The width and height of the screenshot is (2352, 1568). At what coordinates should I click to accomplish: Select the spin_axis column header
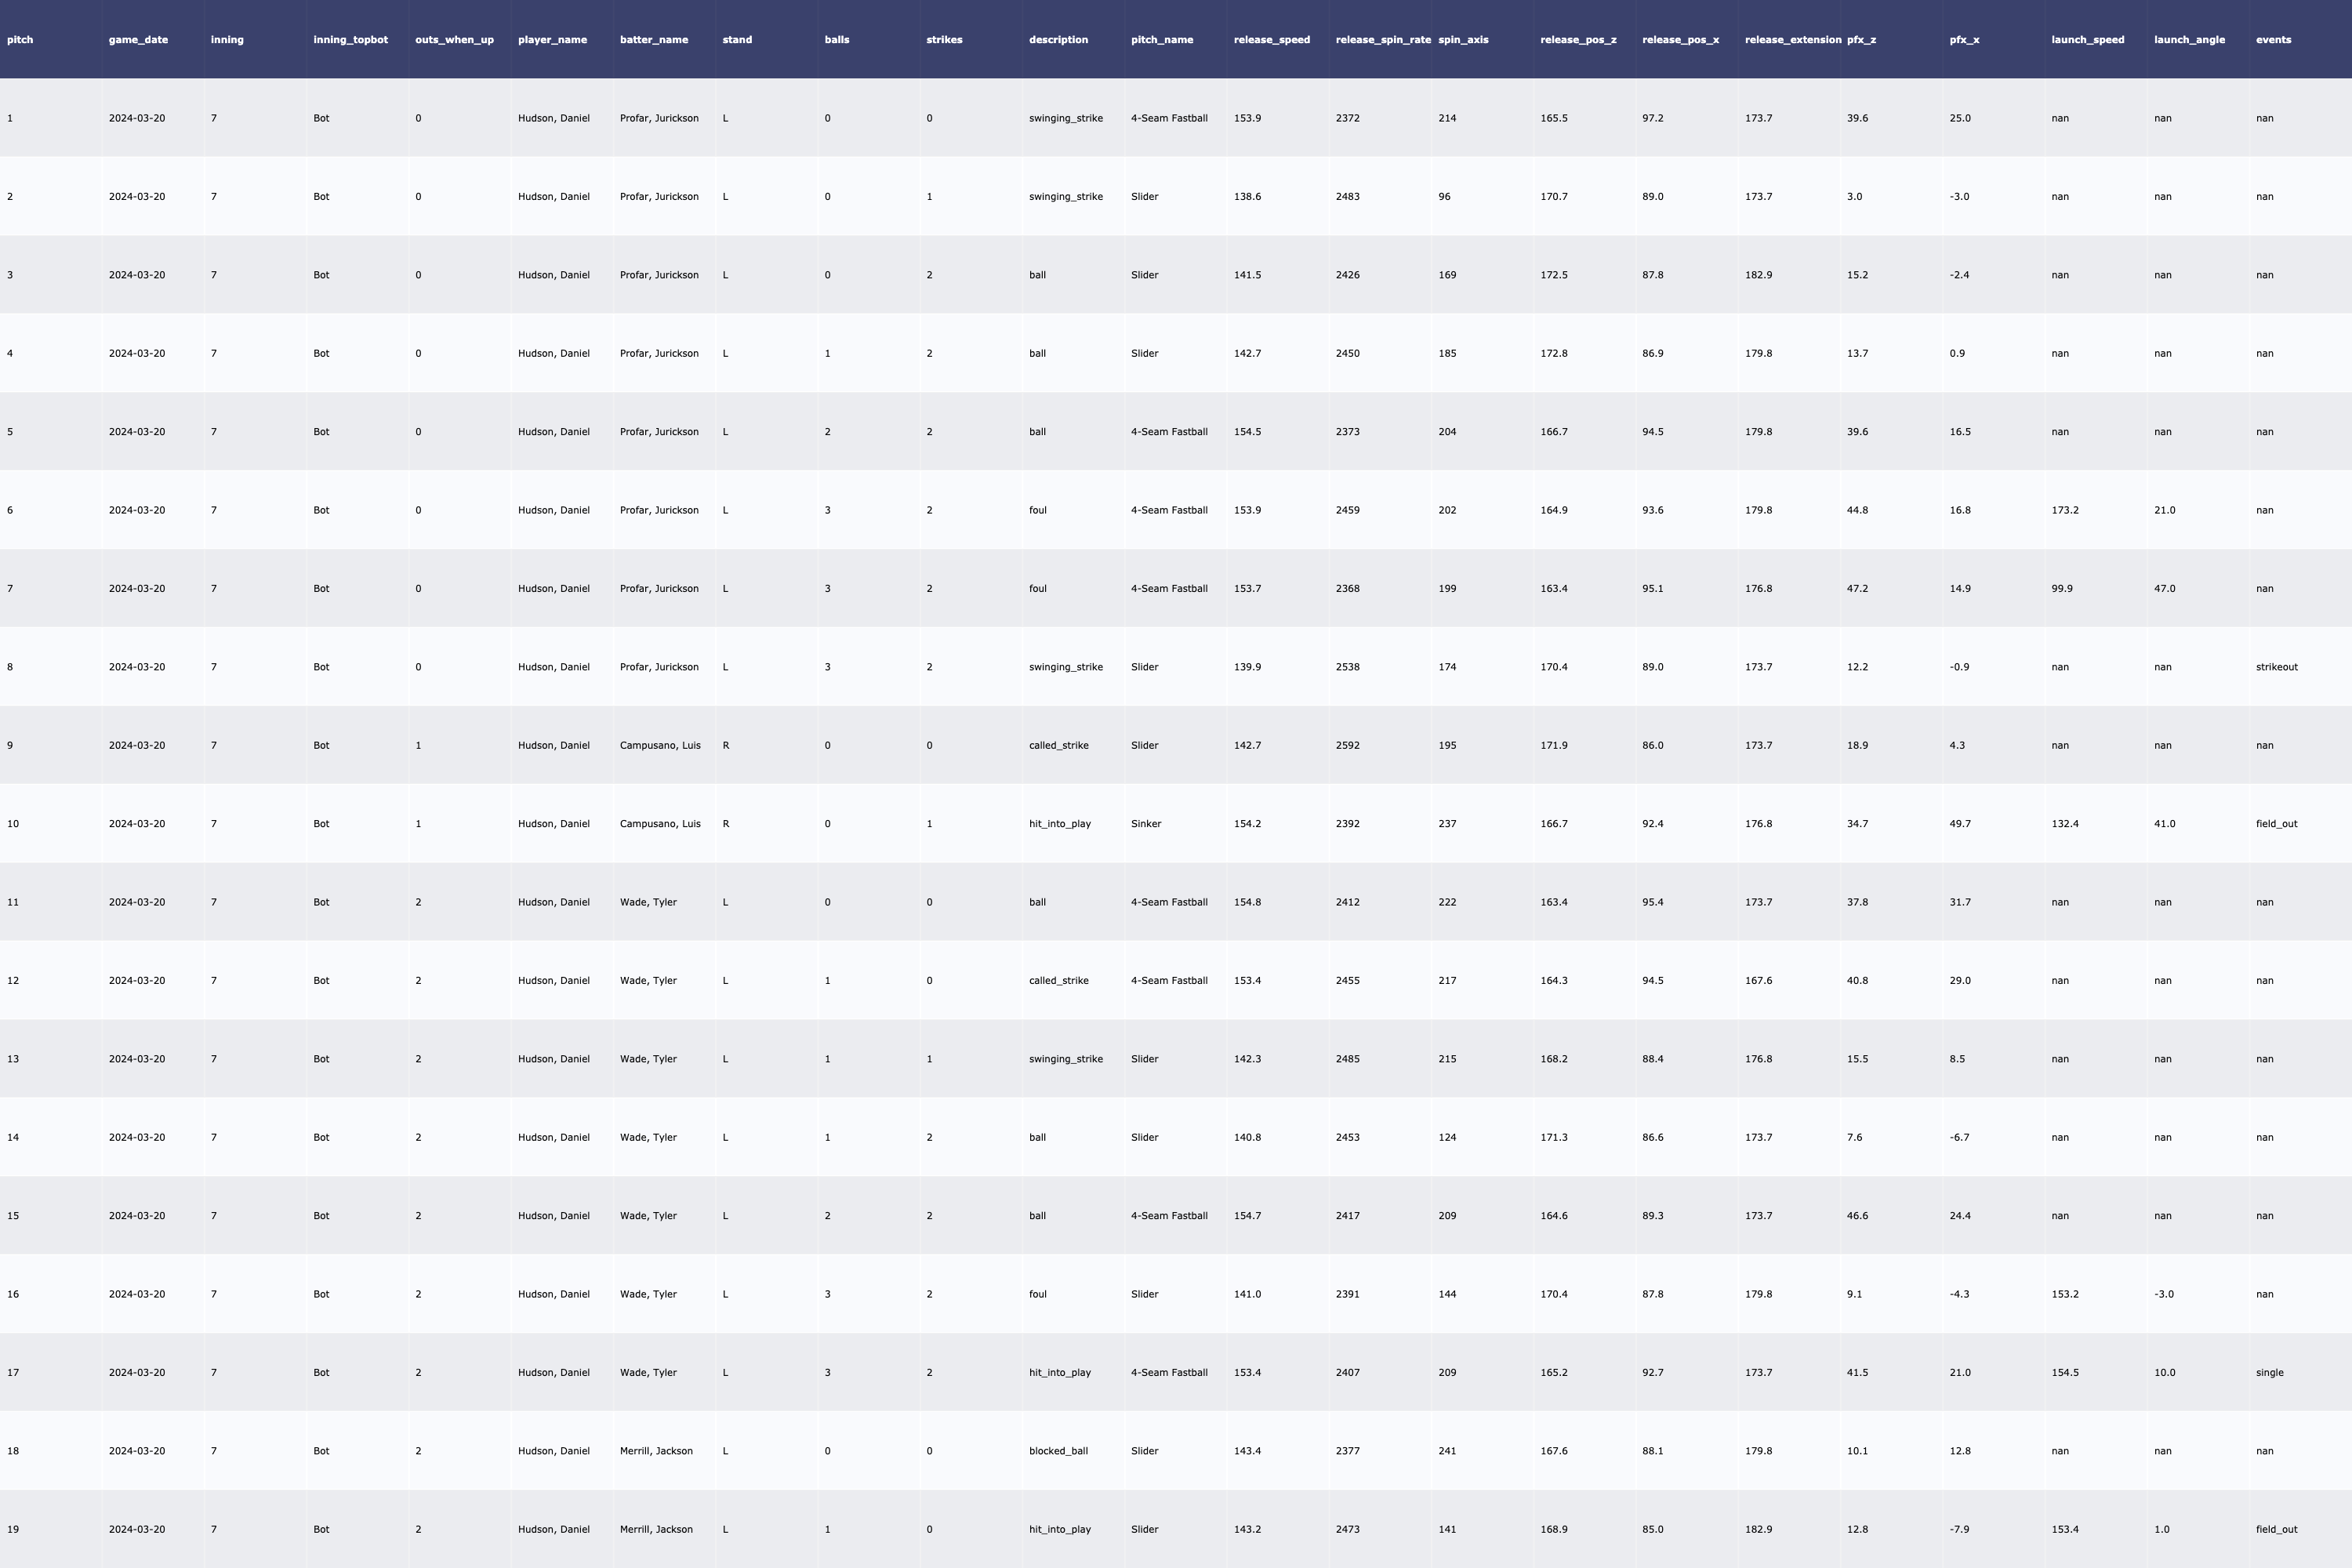[1463, 40]
